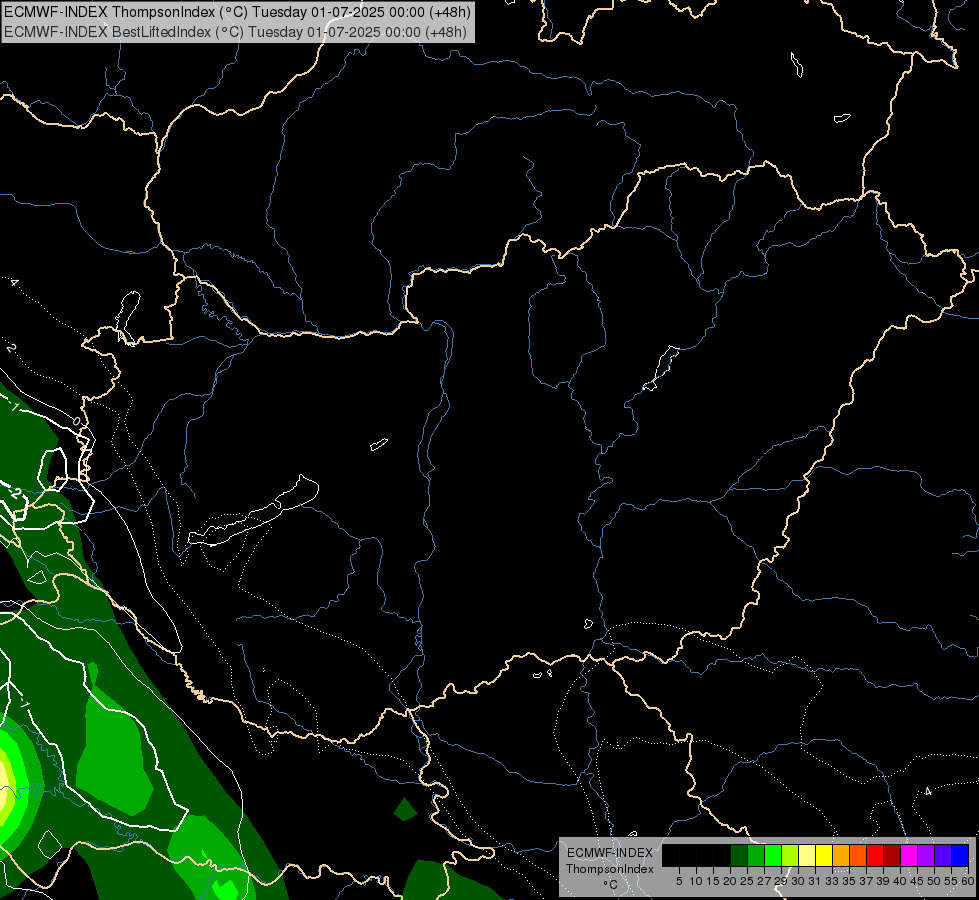
Task: Click the yellow high-index hotspot at the left edge
Action: click(x=5, y=784)
